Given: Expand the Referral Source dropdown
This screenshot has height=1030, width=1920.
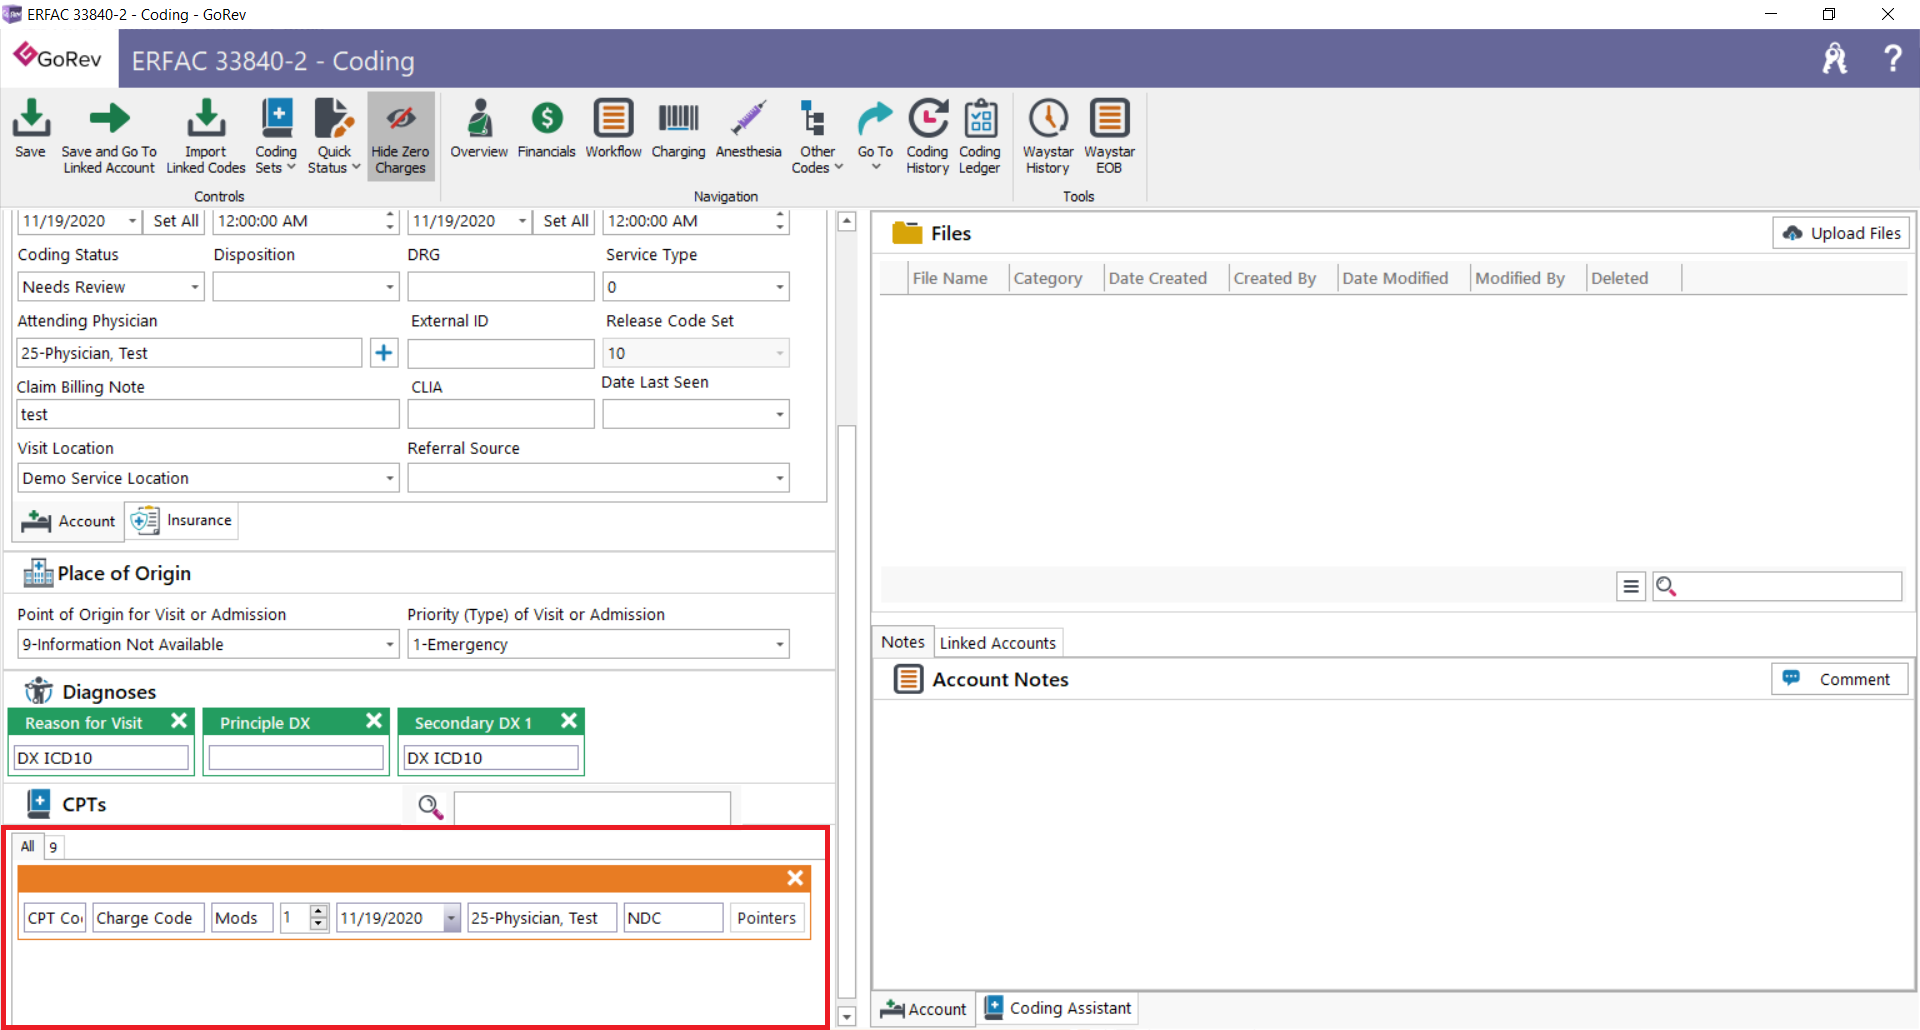Looking at the screenshot, I should point(780,478).
